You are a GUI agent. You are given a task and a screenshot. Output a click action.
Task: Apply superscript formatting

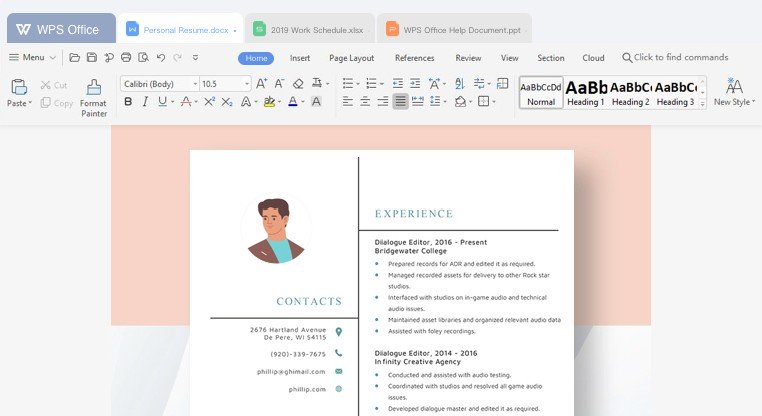210,102
